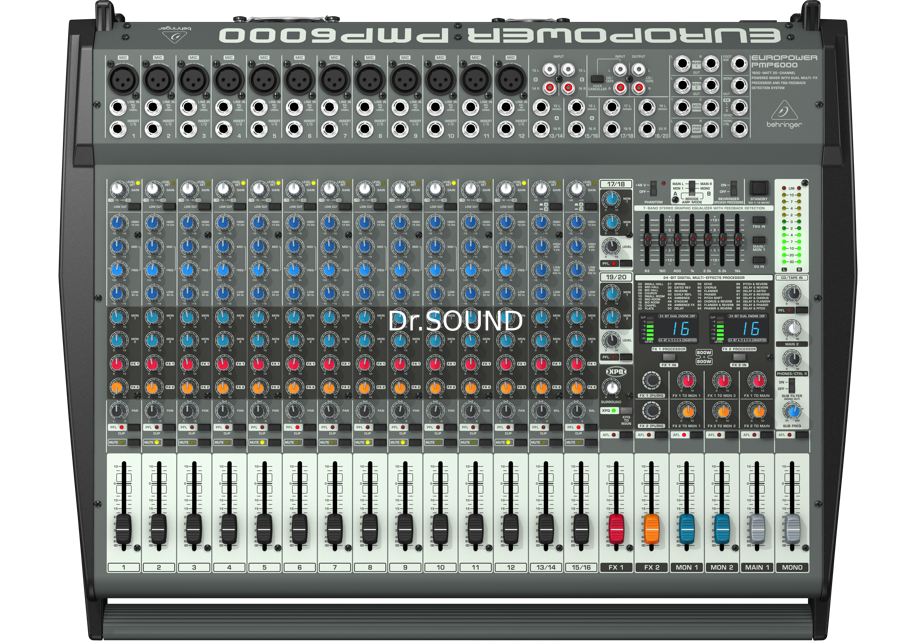The image size is (916, 641).
Task: Click the FX 1 TO MON 1 knob
Action: pyautogui.click(x=687, y=382)
